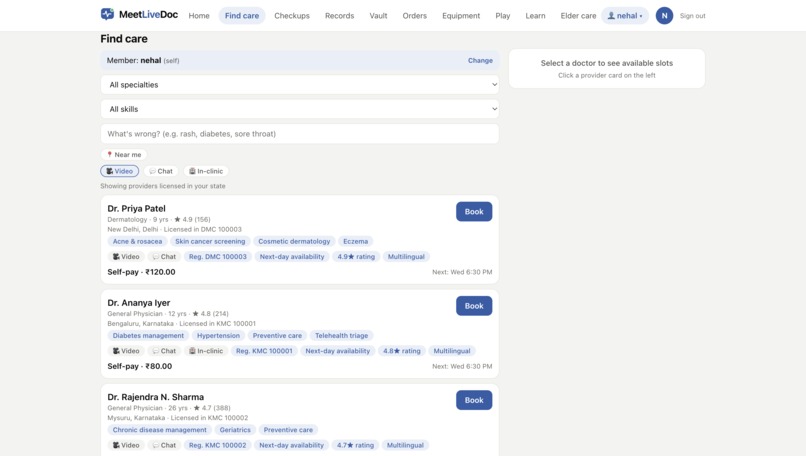Click Dr. Iyer's Preventive care tag
The width and height of the screenshot is (806, 456).
pos(277,336)
